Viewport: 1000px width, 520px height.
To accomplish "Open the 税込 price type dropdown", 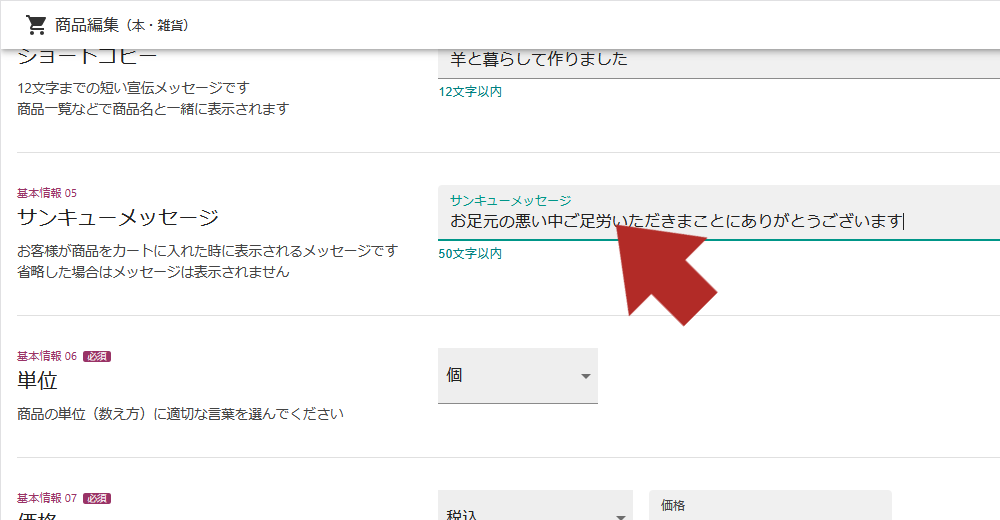I will (535, 505).
